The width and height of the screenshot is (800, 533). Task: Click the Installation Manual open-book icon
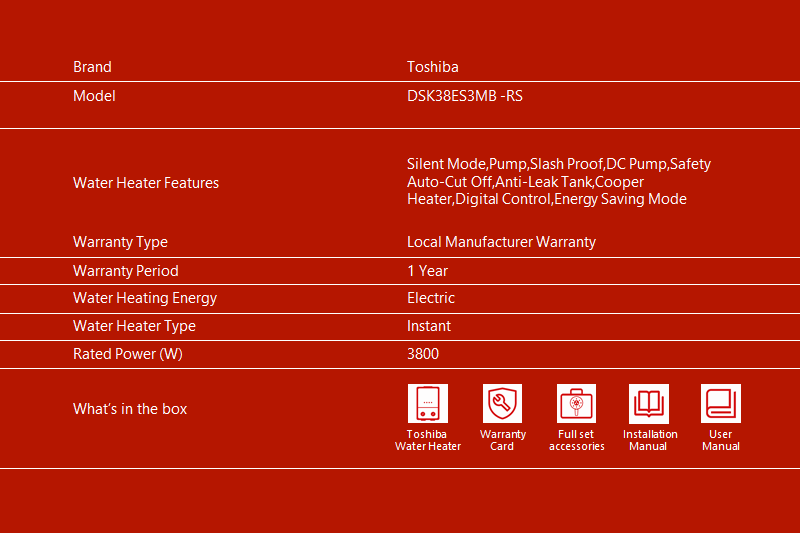tap(648, 403)
